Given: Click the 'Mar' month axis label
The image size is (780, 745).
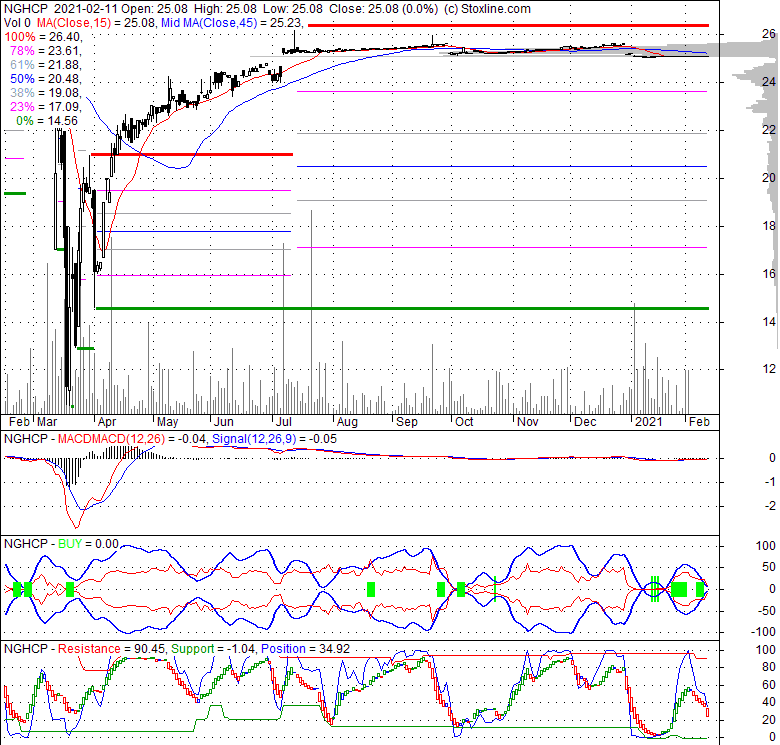Looking at the screenshot, I should [x=47, y=422].
